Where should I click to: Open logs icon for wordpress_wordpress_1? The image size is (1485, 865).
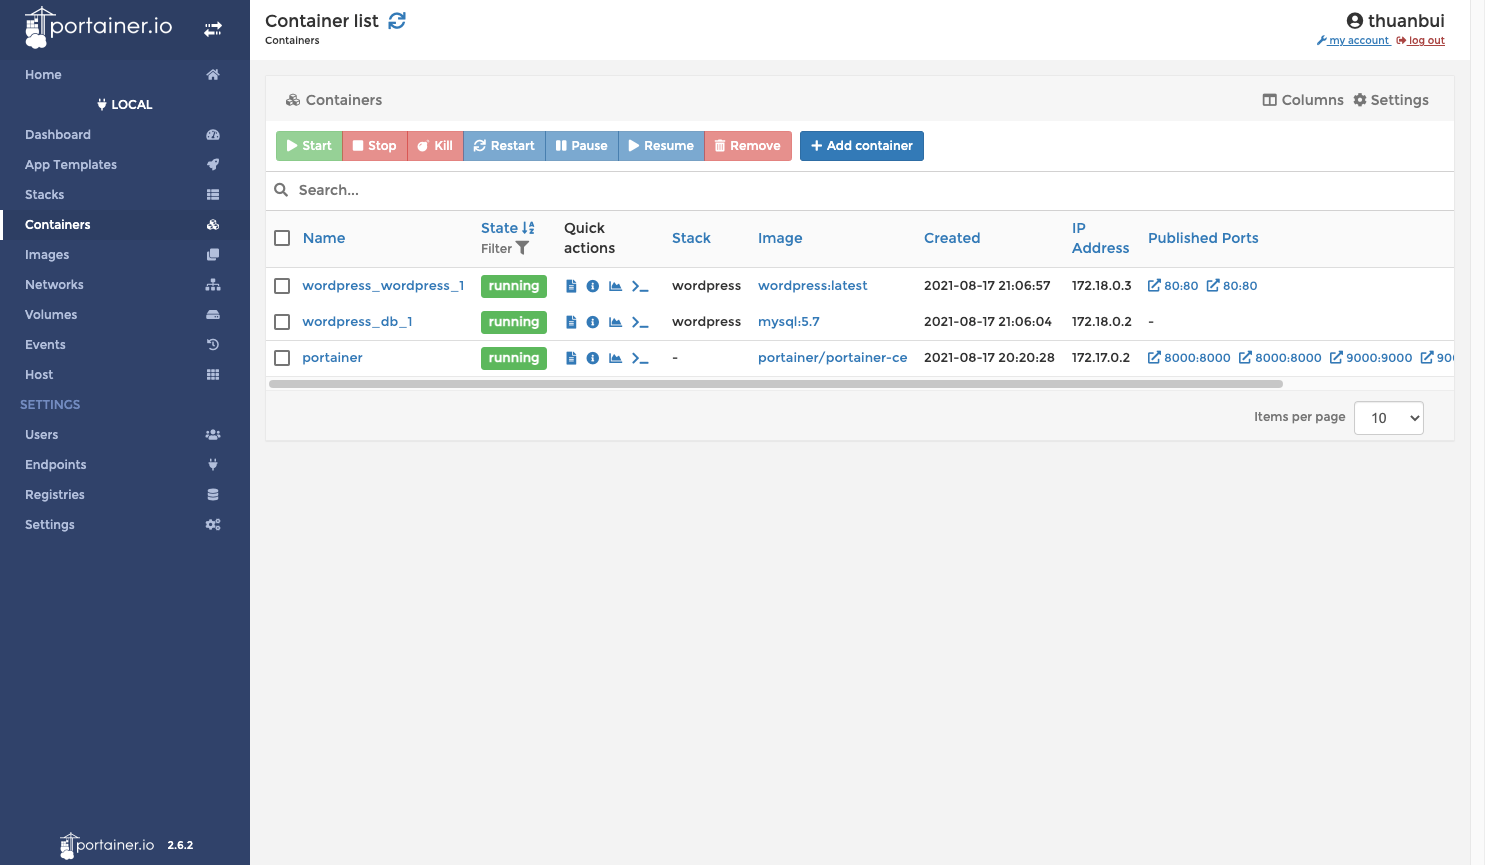tap(571, 286)
